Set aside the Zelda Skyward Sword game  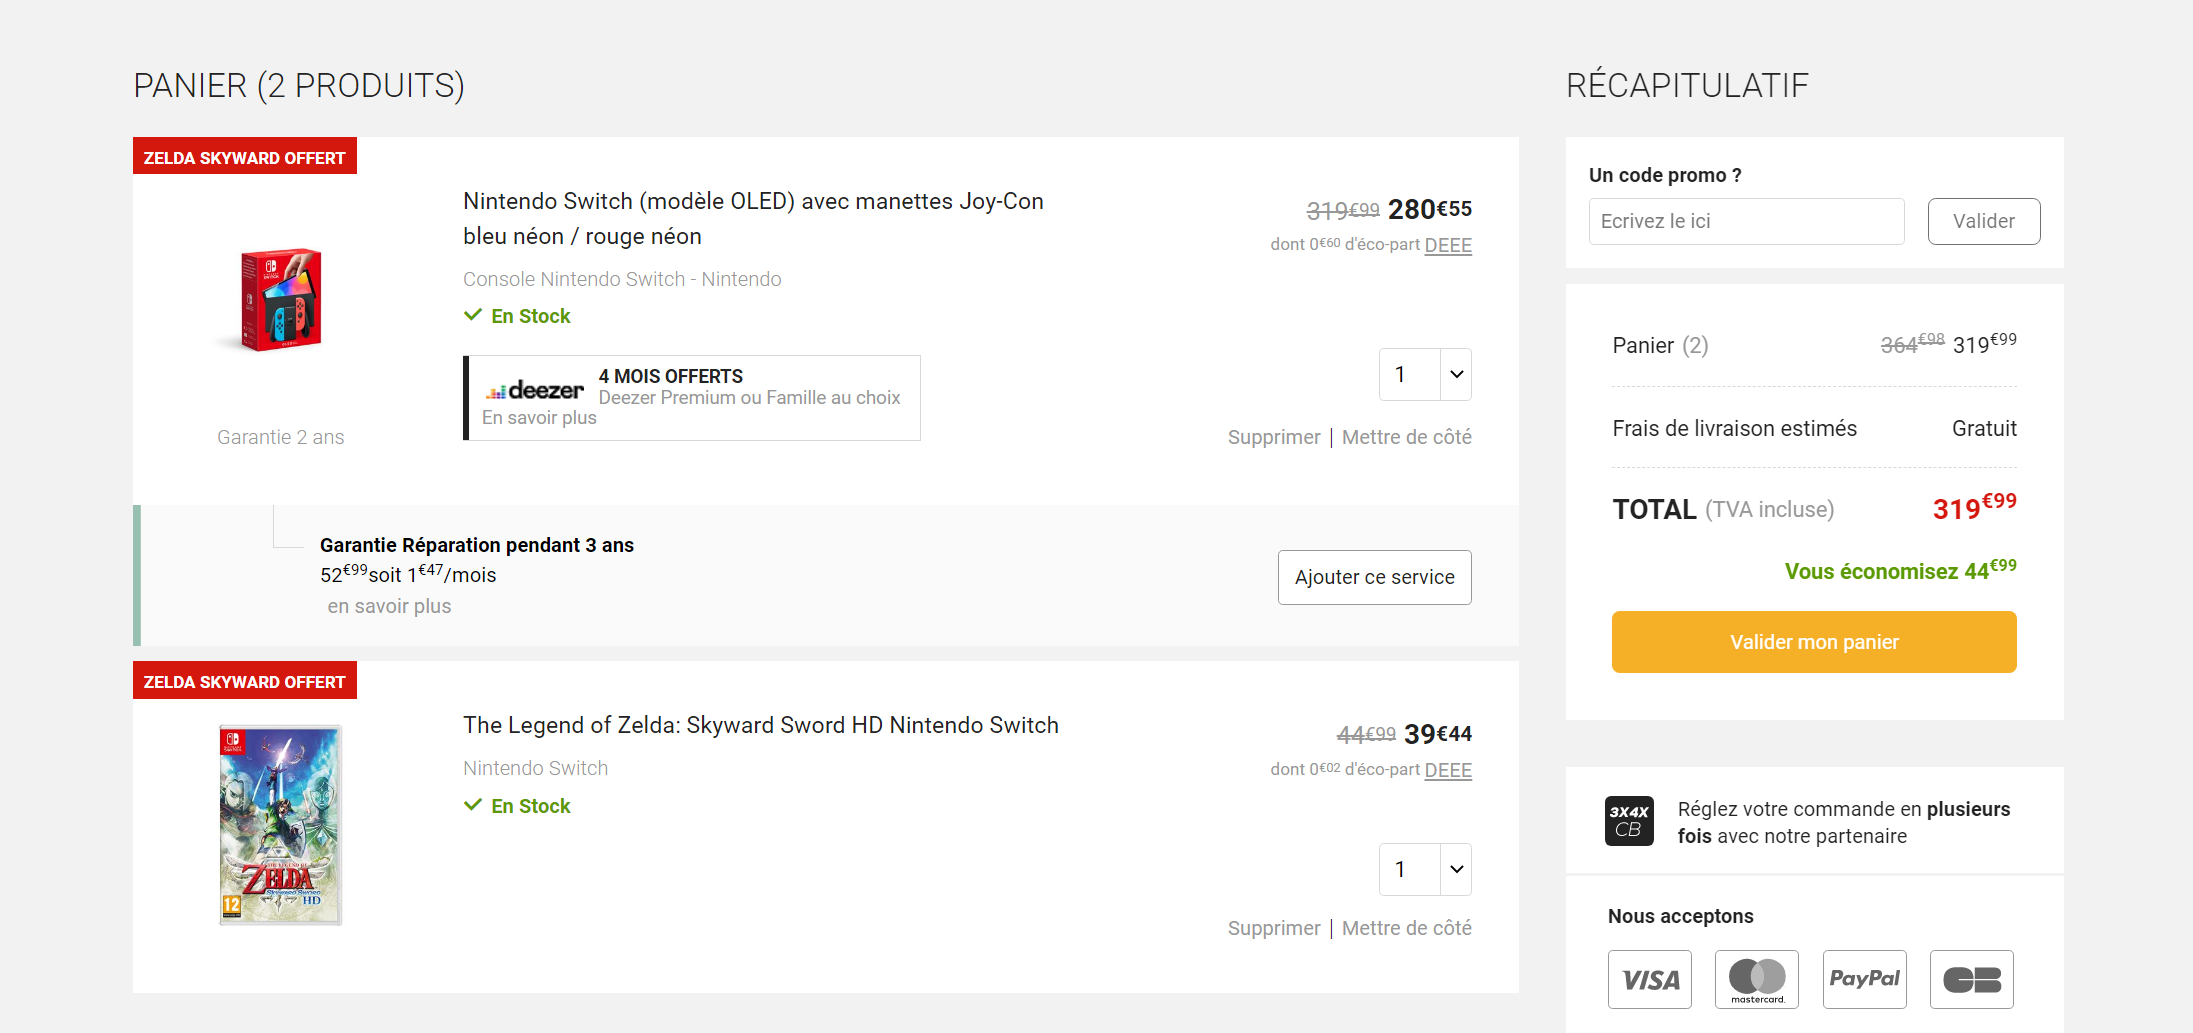tap(1407, 928)
